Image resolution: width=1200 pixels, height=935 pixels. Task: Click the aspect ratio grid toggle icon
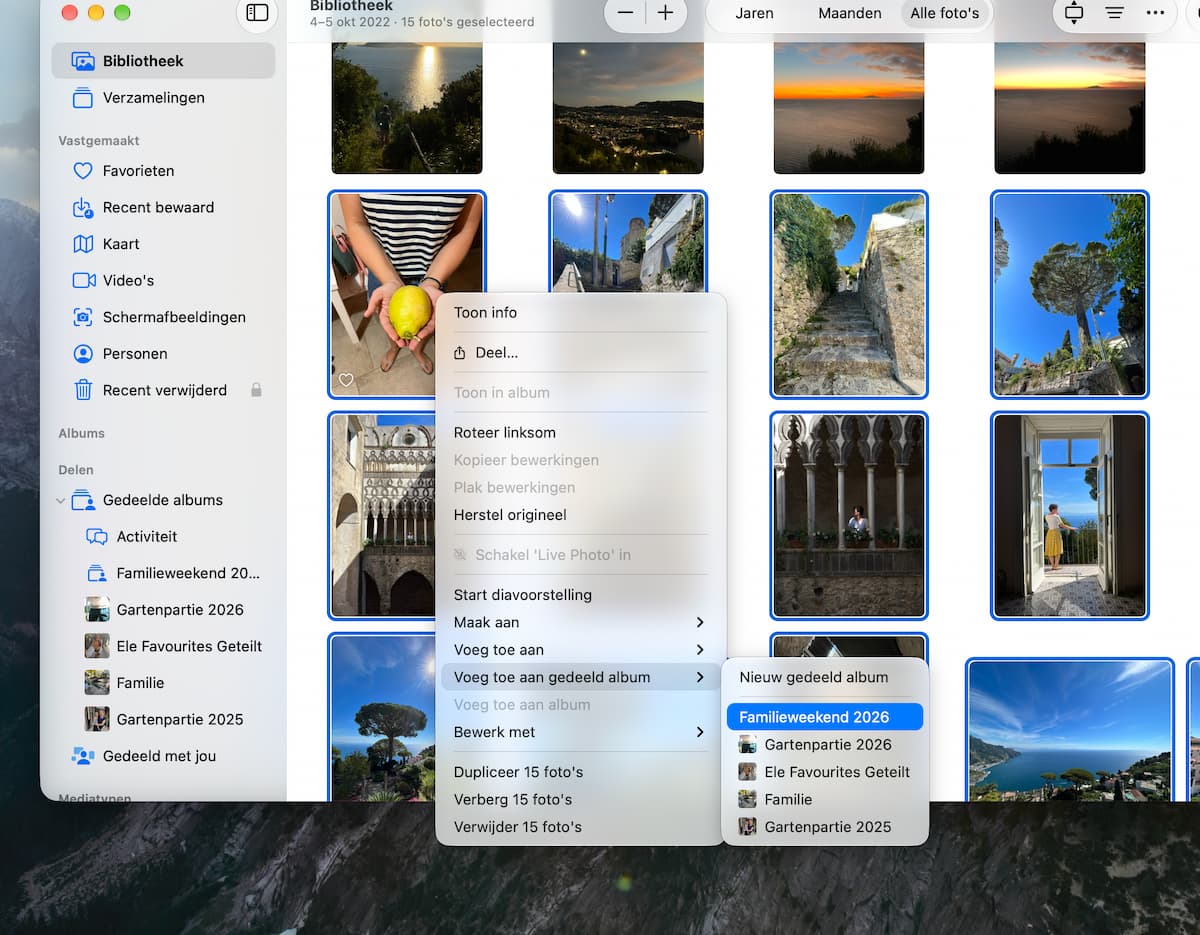(1074, 13)
